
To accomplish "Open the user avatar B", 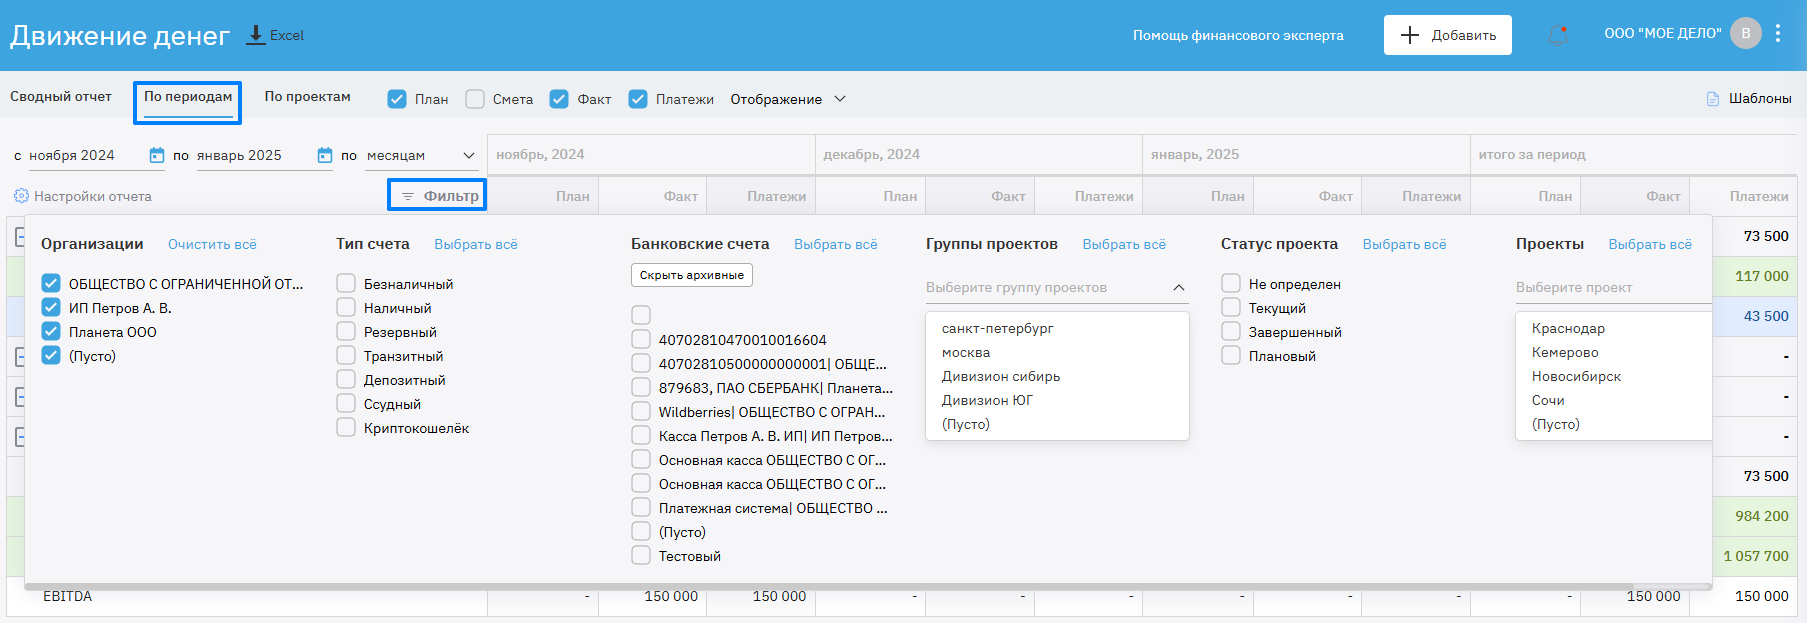I will [x=1746, y=33].
